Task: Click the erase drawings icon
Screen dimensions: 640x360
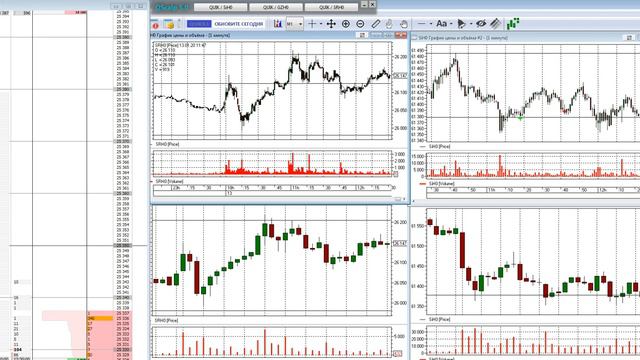Action: pyautogui.click(x=495, y=24)
